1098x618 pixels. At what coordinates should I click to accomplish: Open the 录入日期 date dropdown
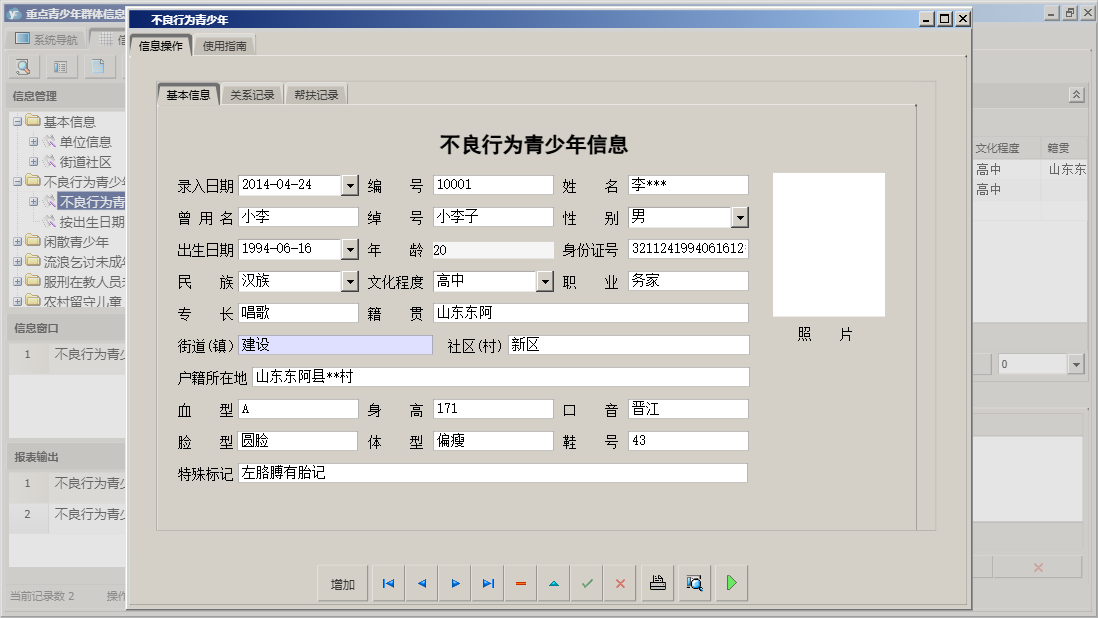349,186
